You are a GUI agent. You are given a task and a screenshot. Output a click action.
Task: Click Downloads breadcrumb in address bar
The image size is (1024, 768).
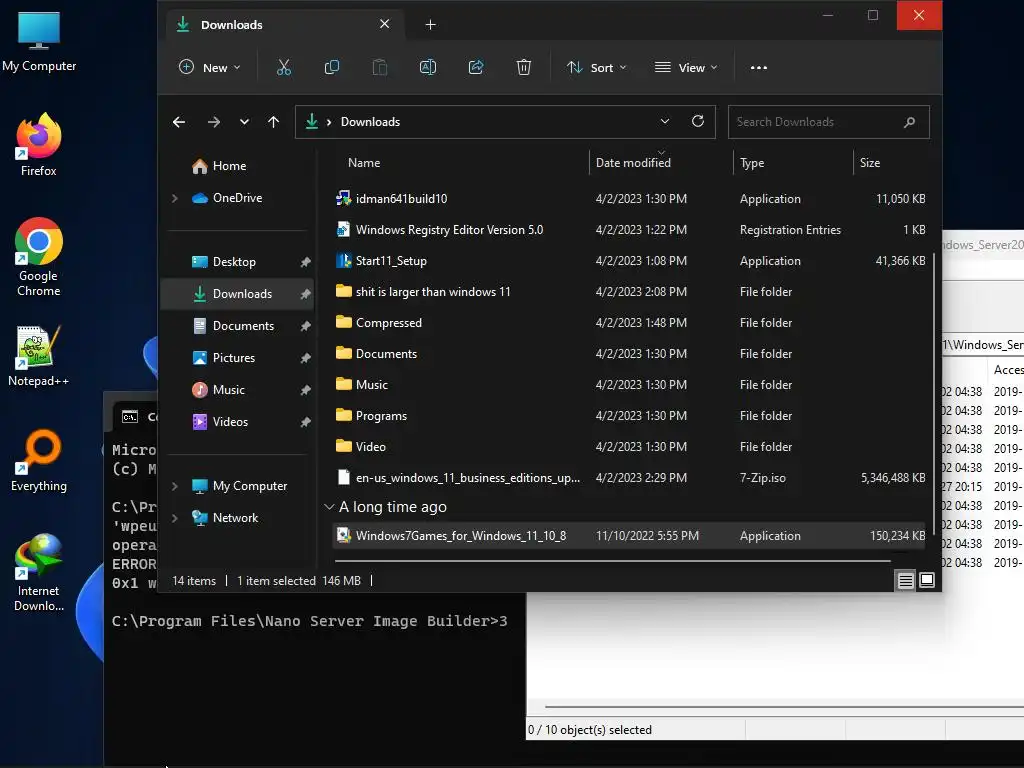point(370,122)
